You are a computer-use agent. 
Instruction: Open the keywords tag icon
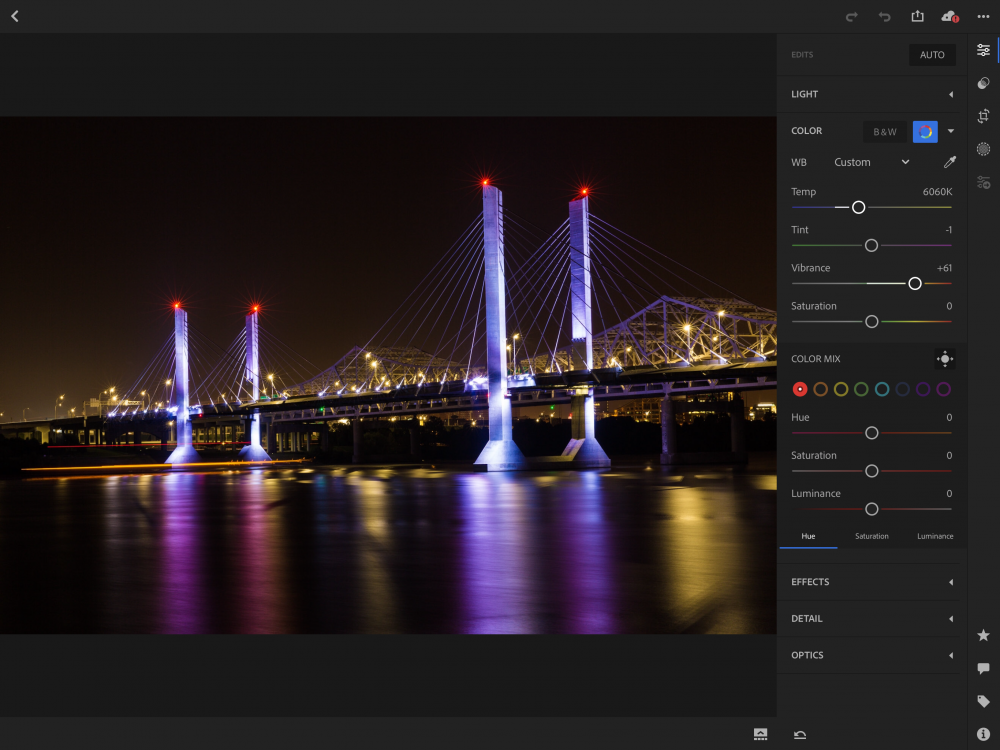[x=983, y=701]
